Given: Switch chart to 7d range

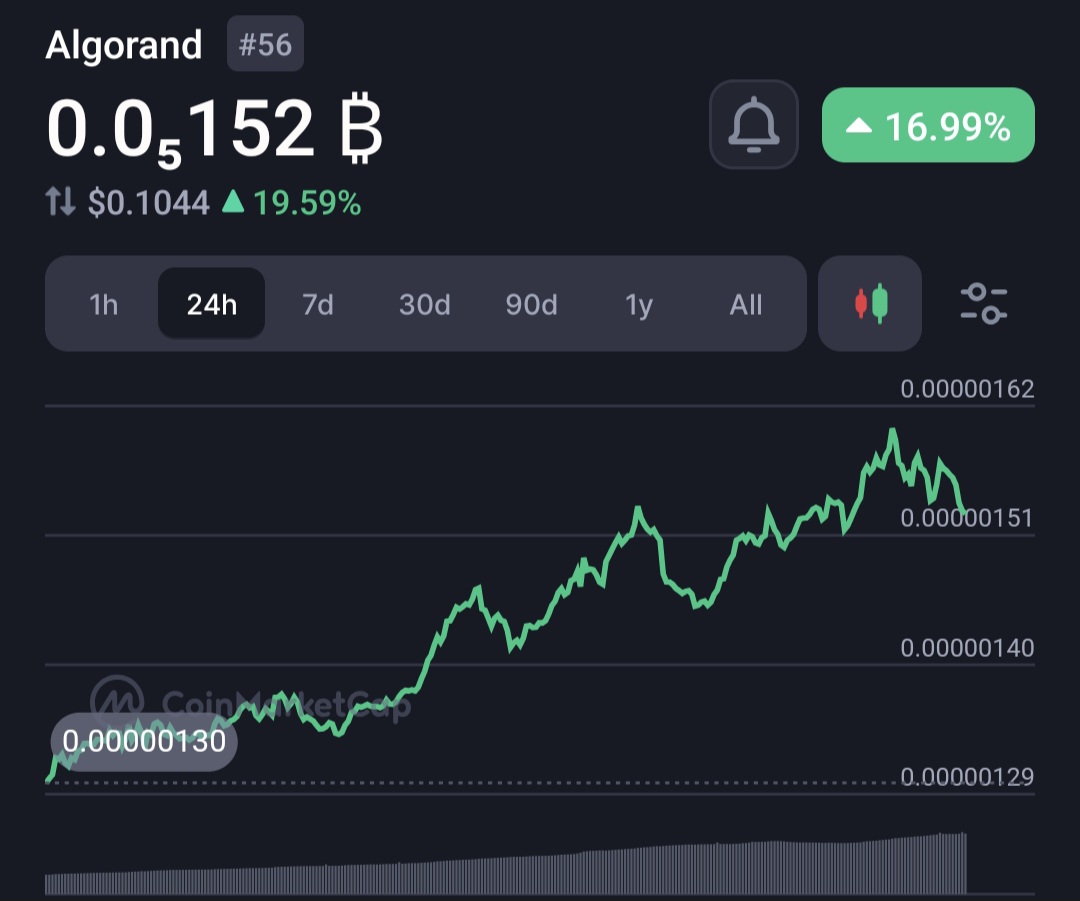Looking at the screenshot, I should pos(318,304).
